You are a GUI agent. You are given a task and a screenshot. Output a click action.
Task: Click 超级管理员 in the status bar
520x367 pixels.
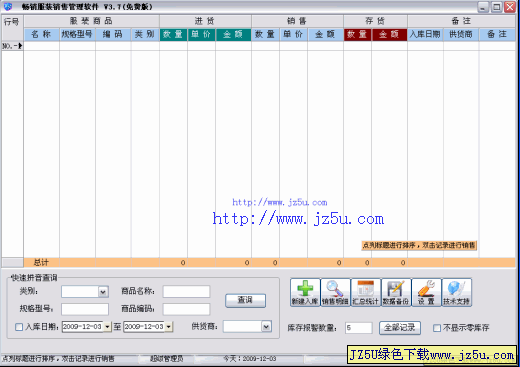point(166,359)
